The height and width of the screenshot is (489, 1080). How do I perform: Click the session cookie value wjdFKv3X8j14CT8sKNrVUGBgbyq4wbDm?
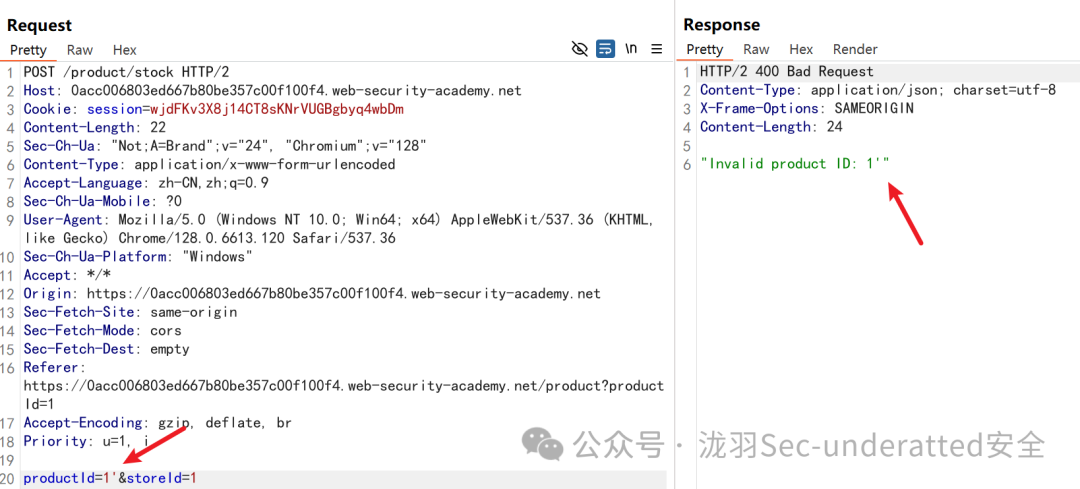tap(276, 109)
